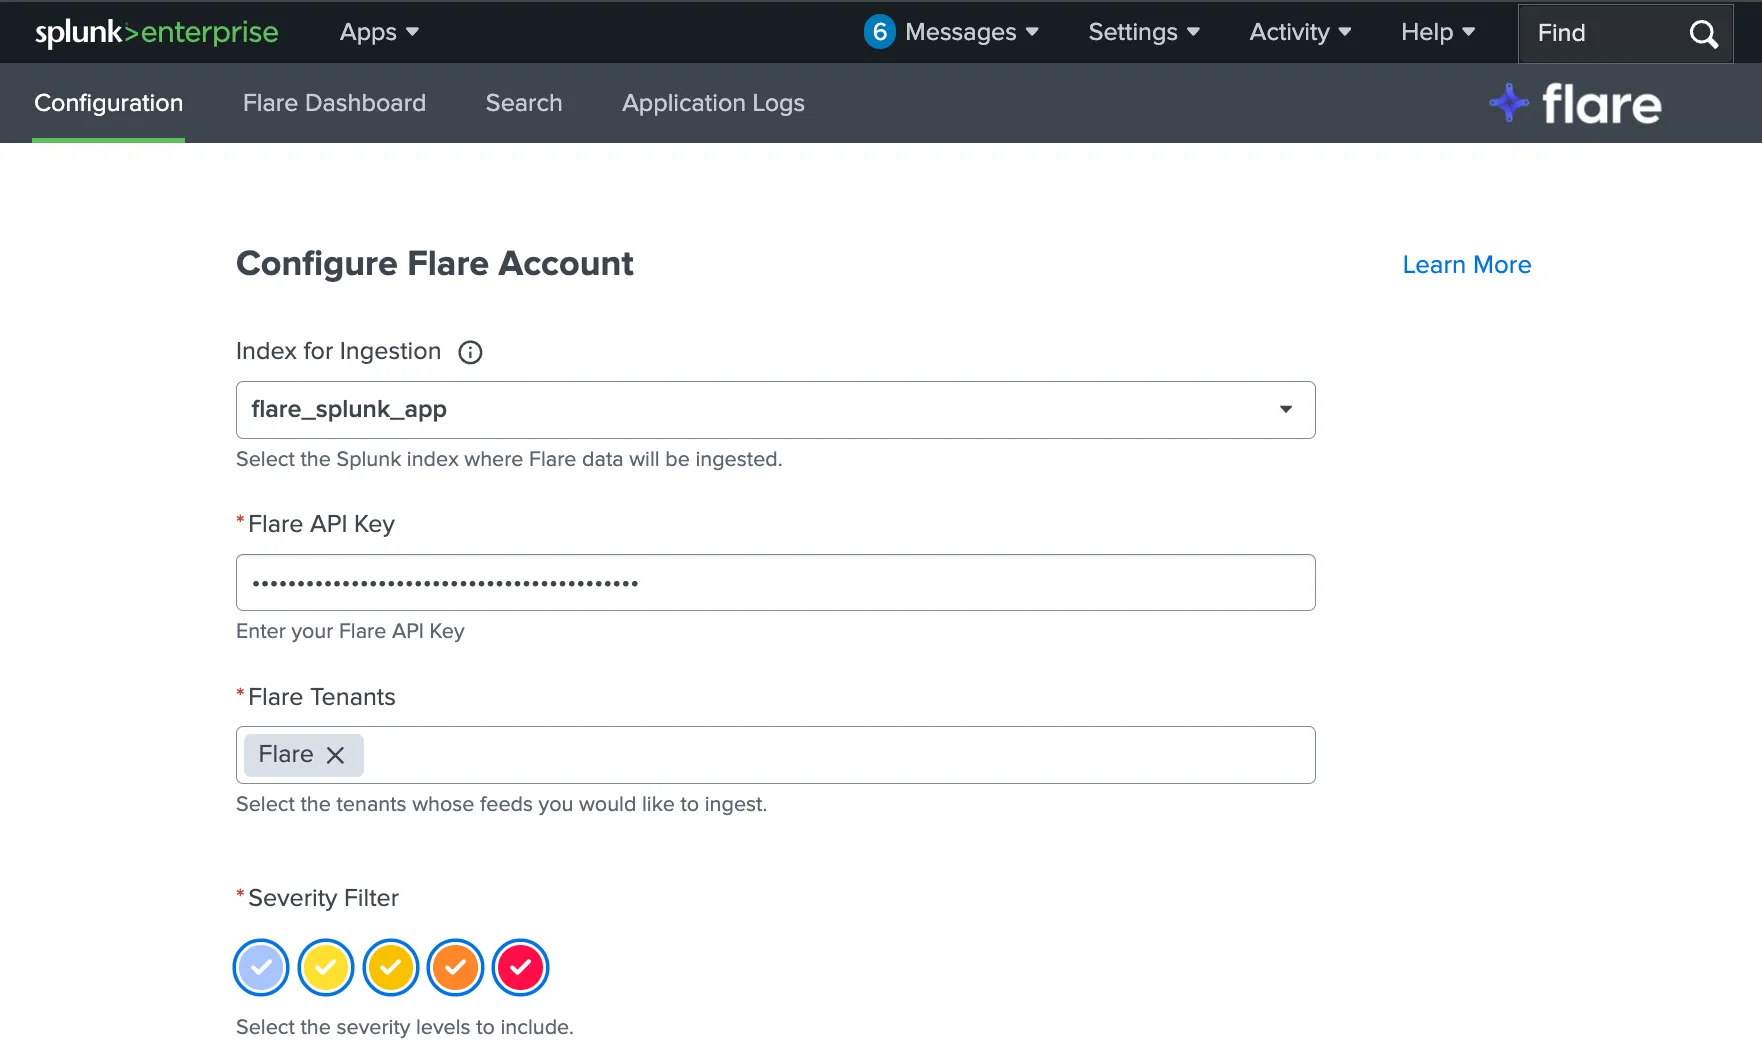Remove the Flare tenant tag
The height and width of the screenshot is (1062, 1762).
coord(336,755)
